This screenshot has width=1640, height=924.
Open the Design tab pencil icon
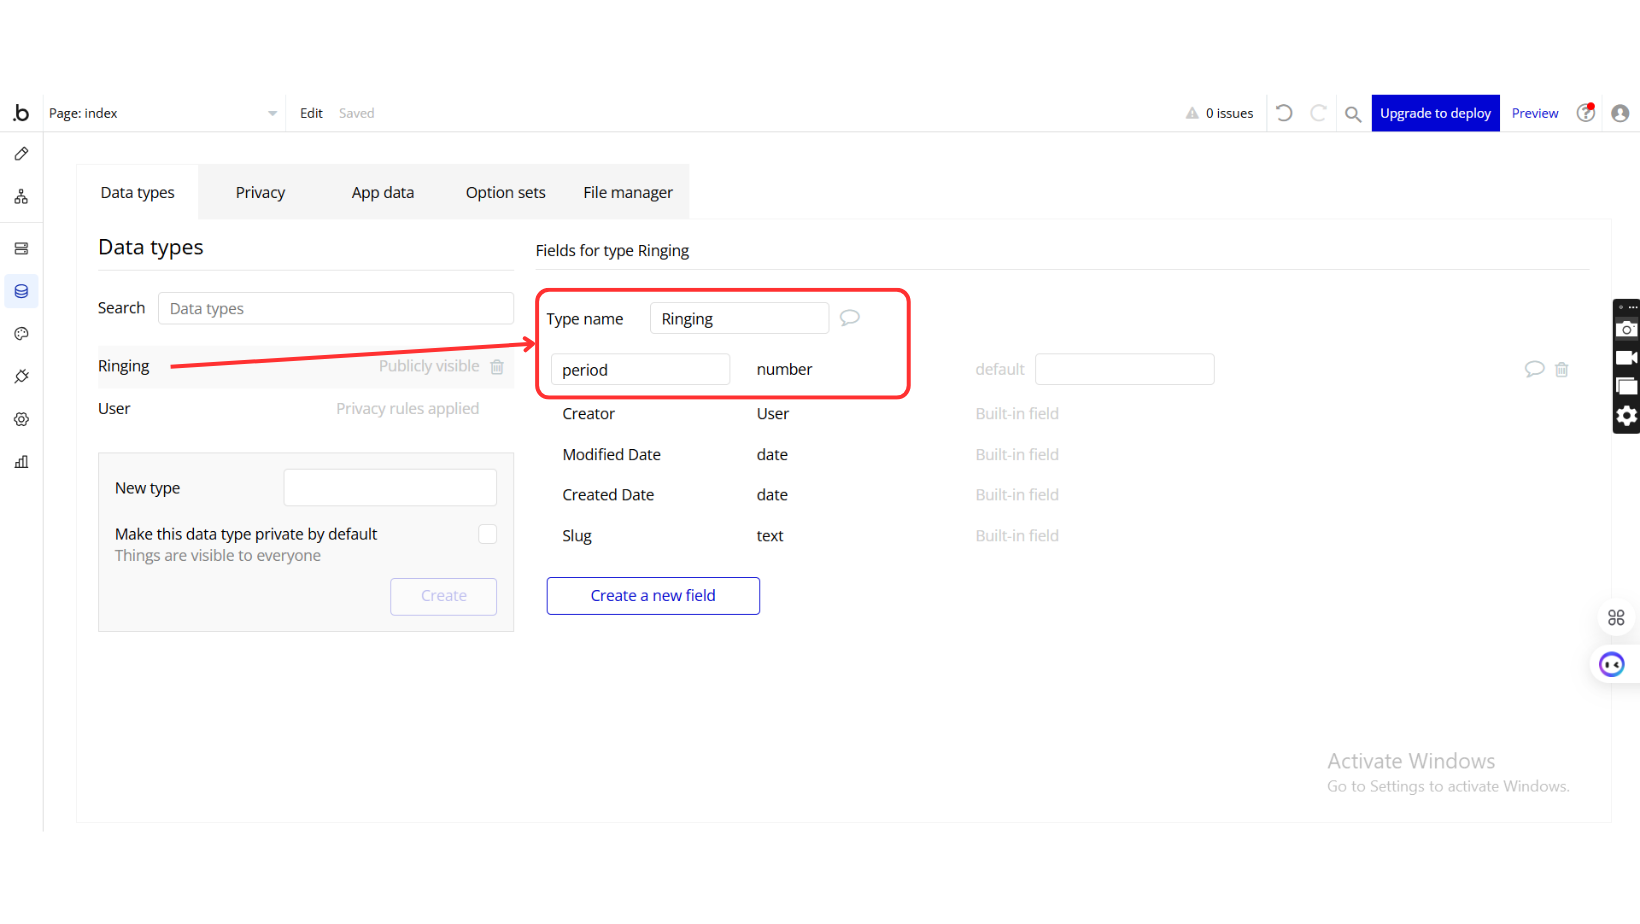click(21, 154)
